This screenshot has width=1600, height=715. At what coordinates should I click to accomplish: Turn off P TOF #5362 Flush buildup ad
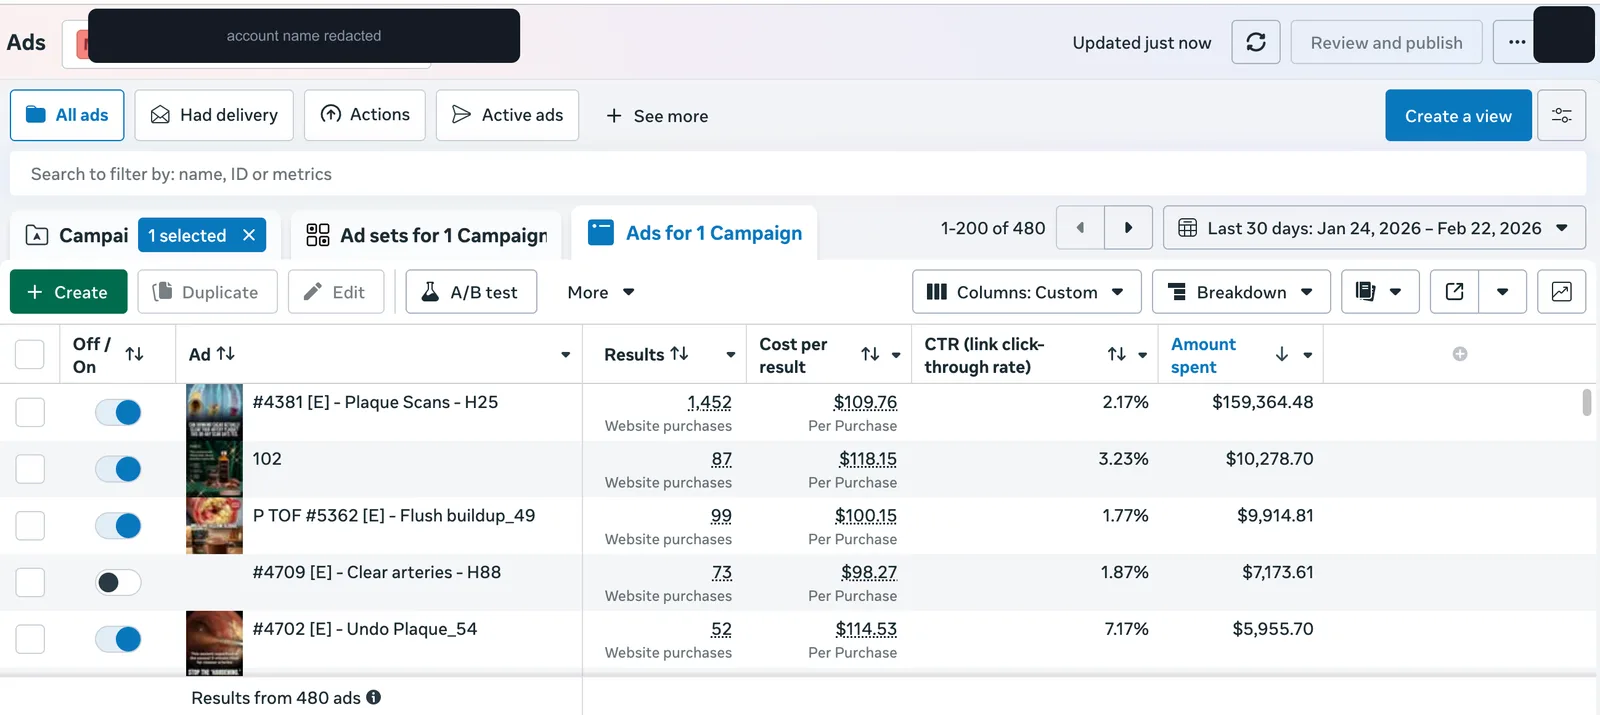(118, 526)
